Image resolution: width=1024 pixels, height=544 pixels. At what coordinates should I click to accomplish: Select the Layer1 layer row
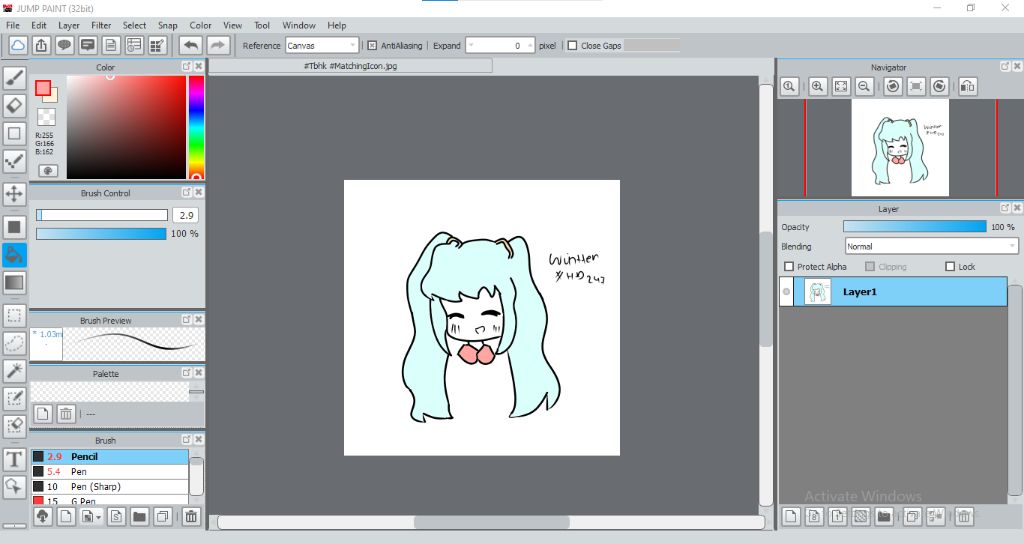coord(893,292)
